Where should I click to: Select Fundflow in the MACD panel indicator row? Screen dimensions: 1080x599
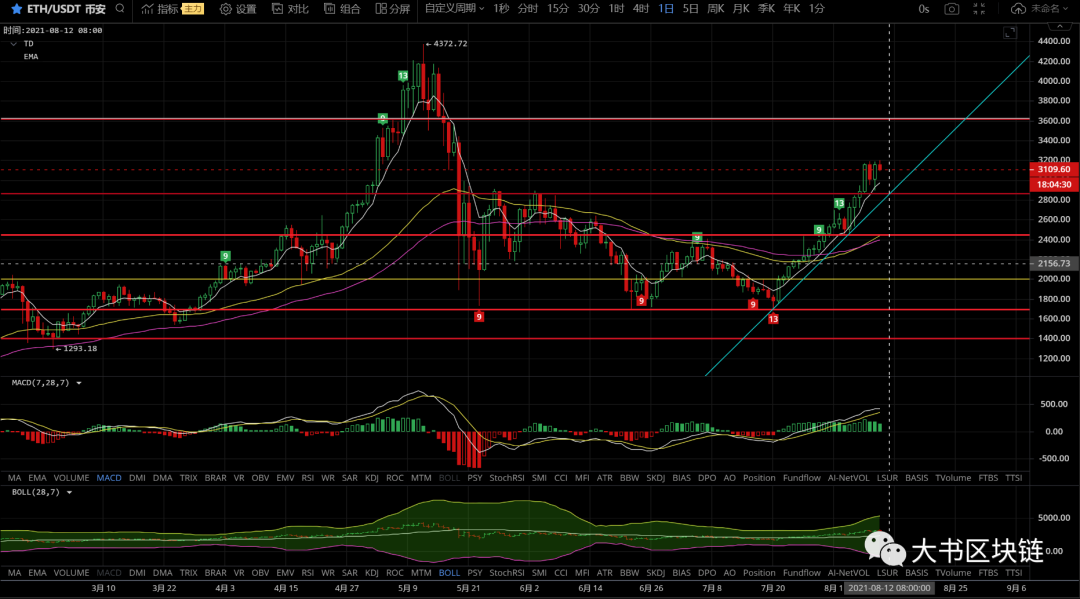click(x=802, y=478)
